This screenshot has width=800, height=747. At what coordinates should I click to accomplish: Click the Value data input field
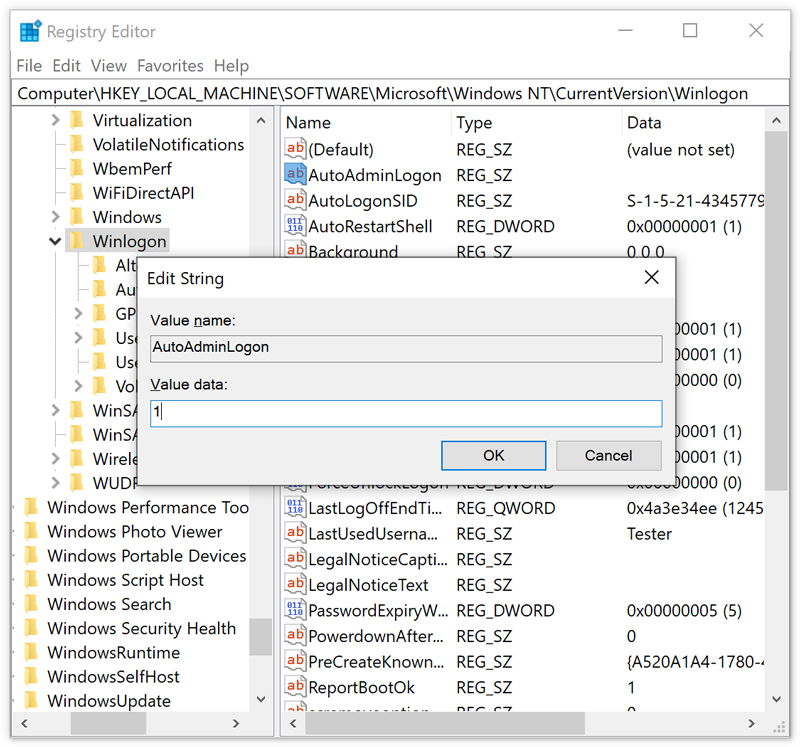406,413
